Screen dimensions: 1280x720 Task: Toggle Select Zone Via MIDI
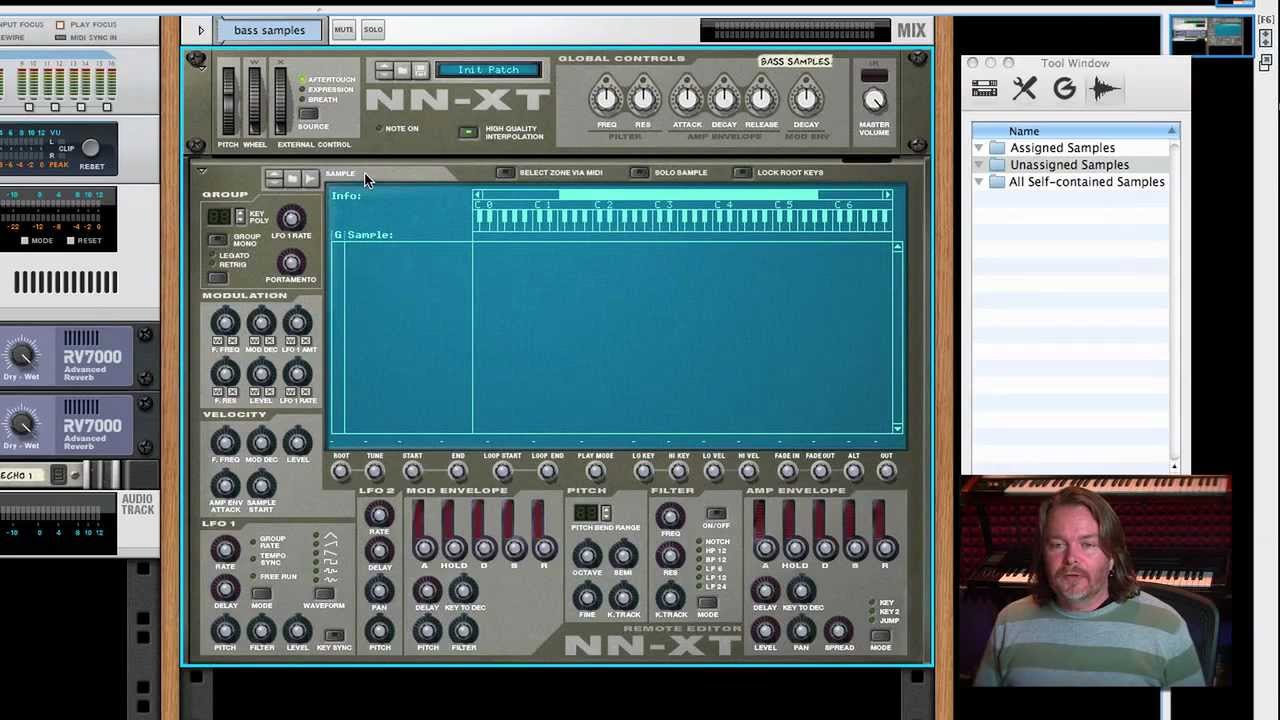[505, 173]
